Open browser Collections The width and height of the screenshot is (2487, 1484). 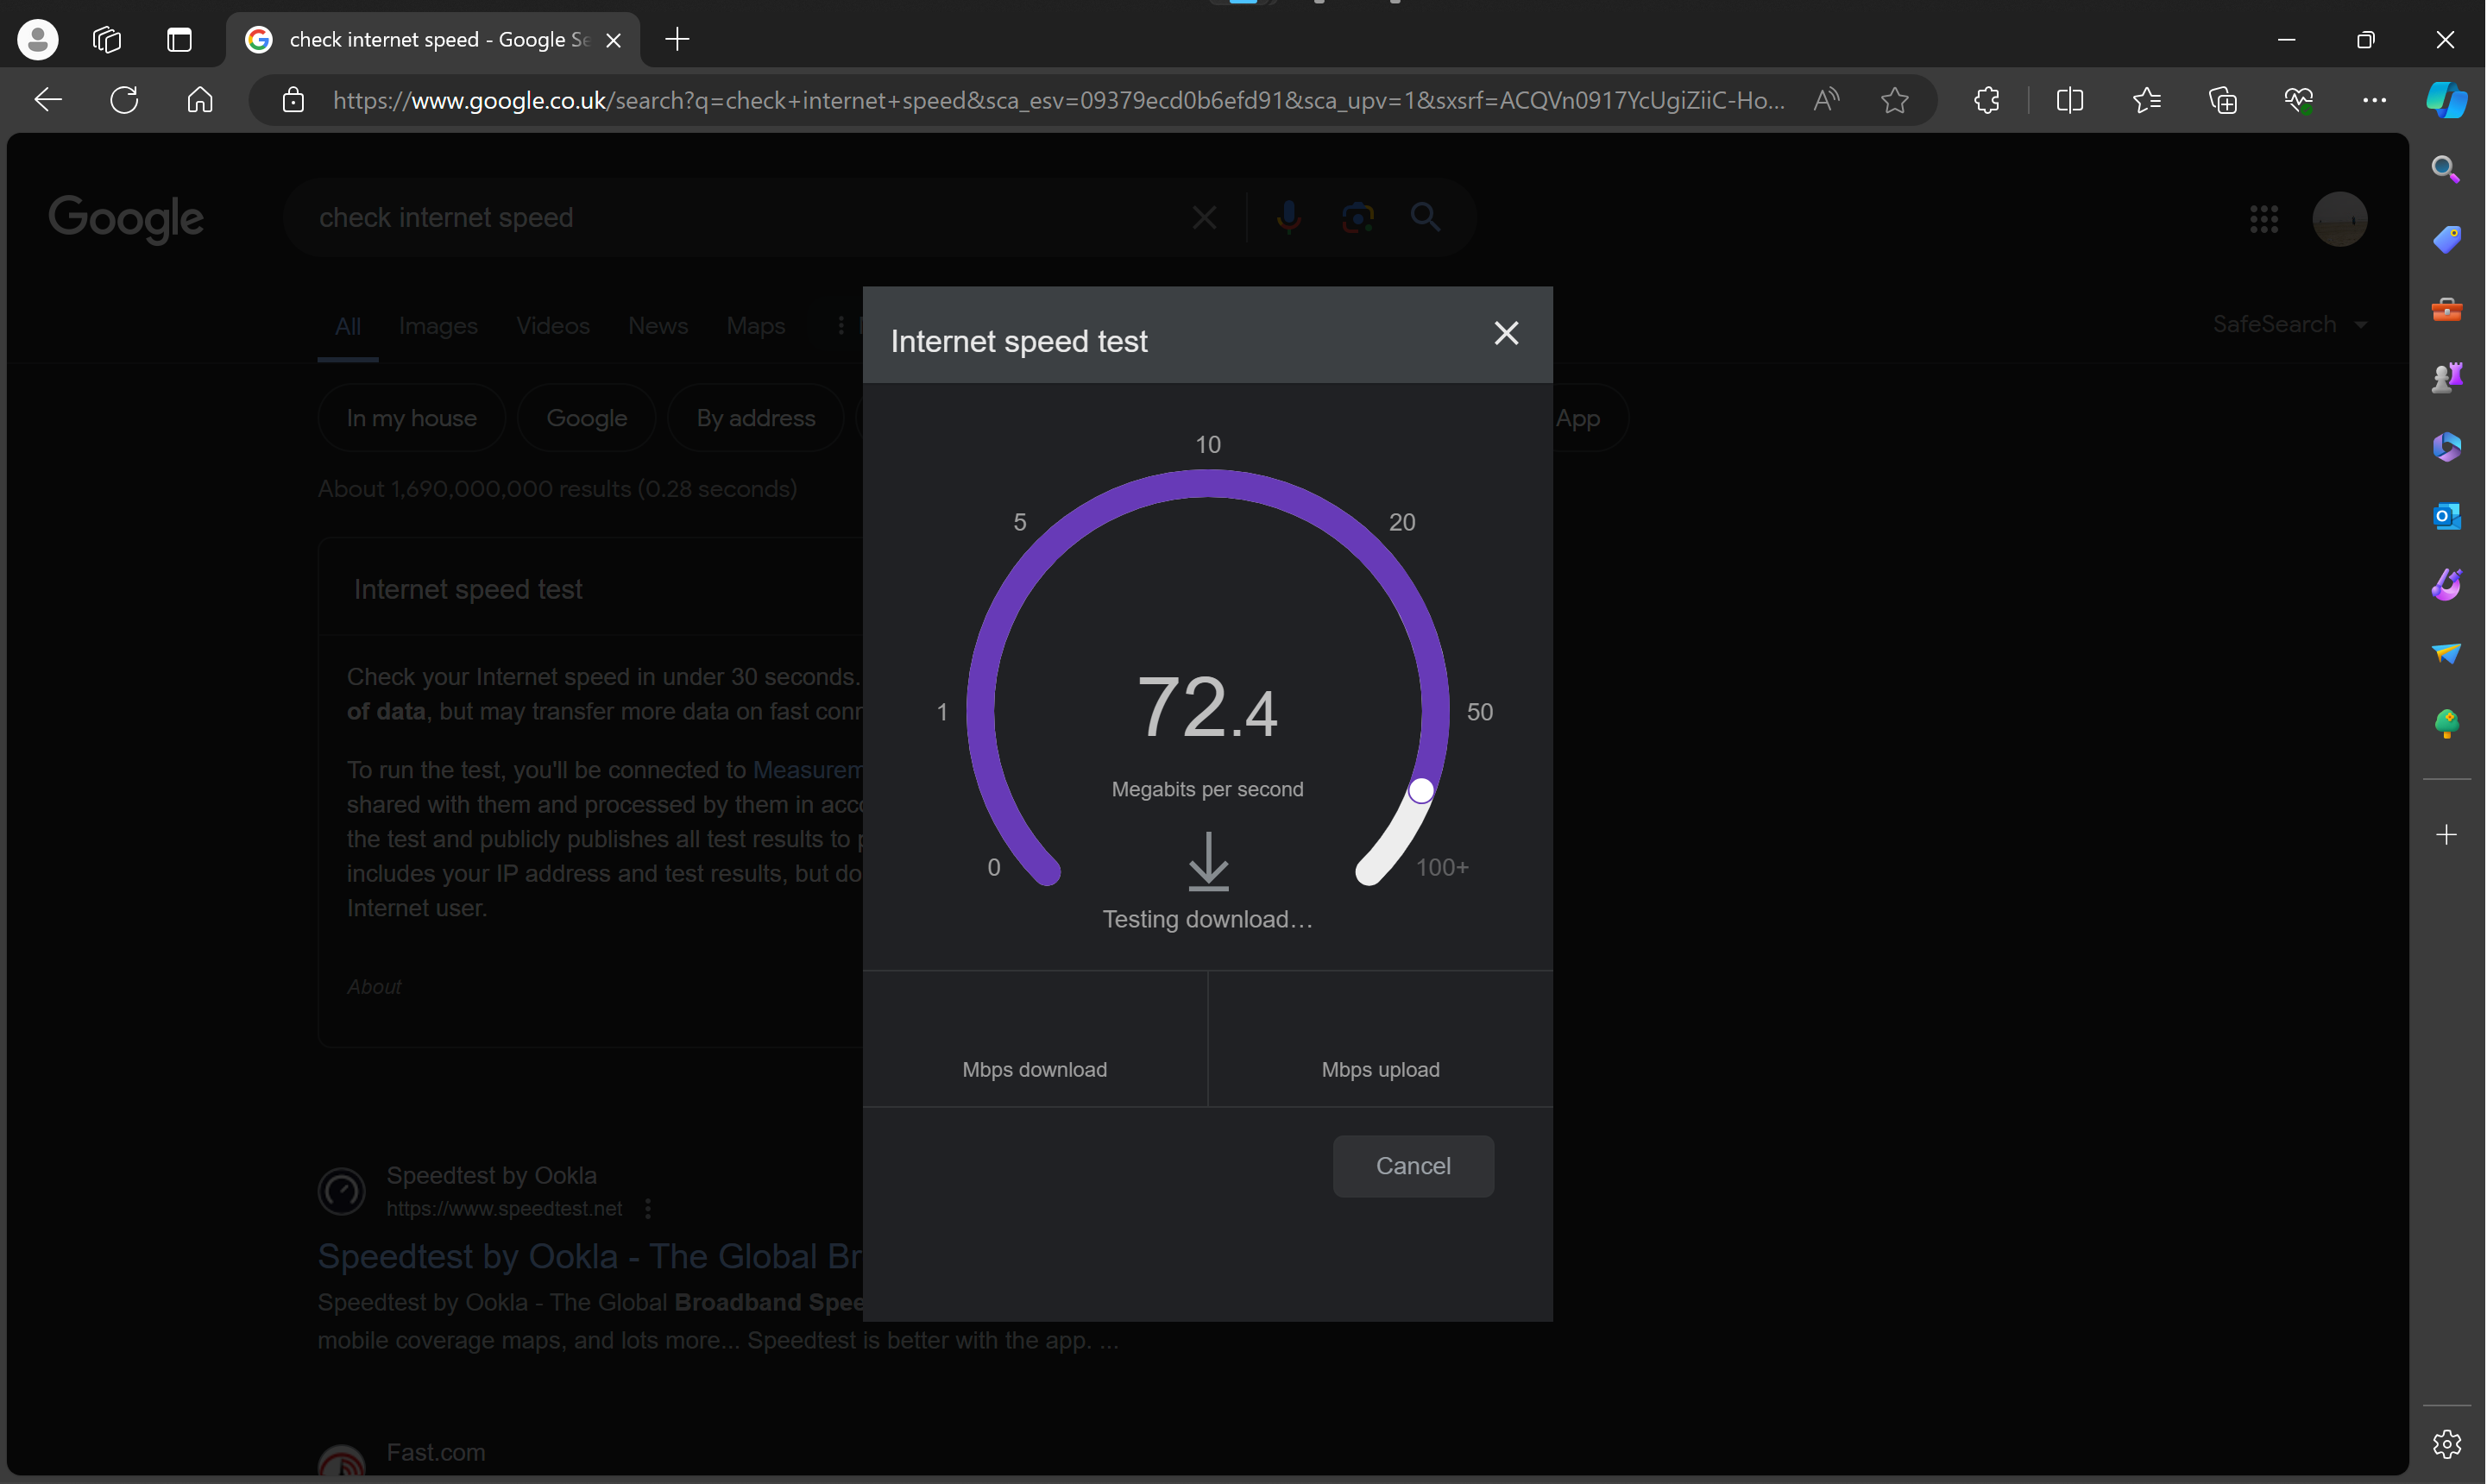(2222, 100)
